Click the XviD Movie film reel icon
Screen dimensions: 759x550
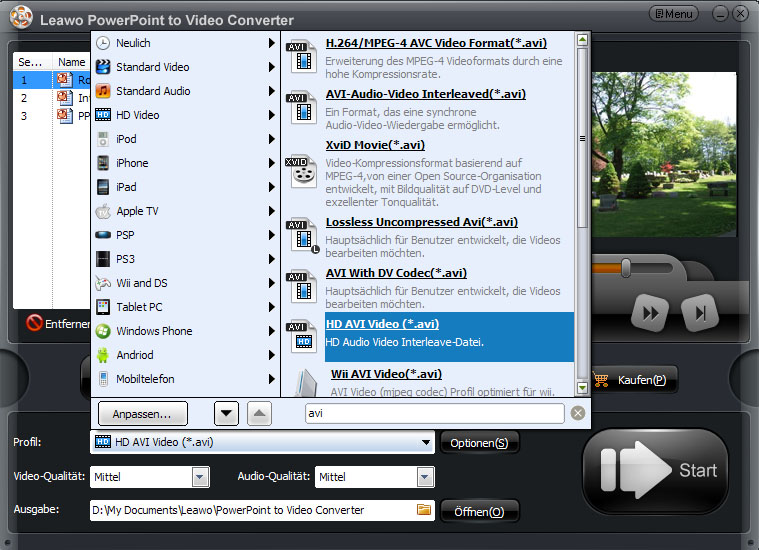(302, 170)
